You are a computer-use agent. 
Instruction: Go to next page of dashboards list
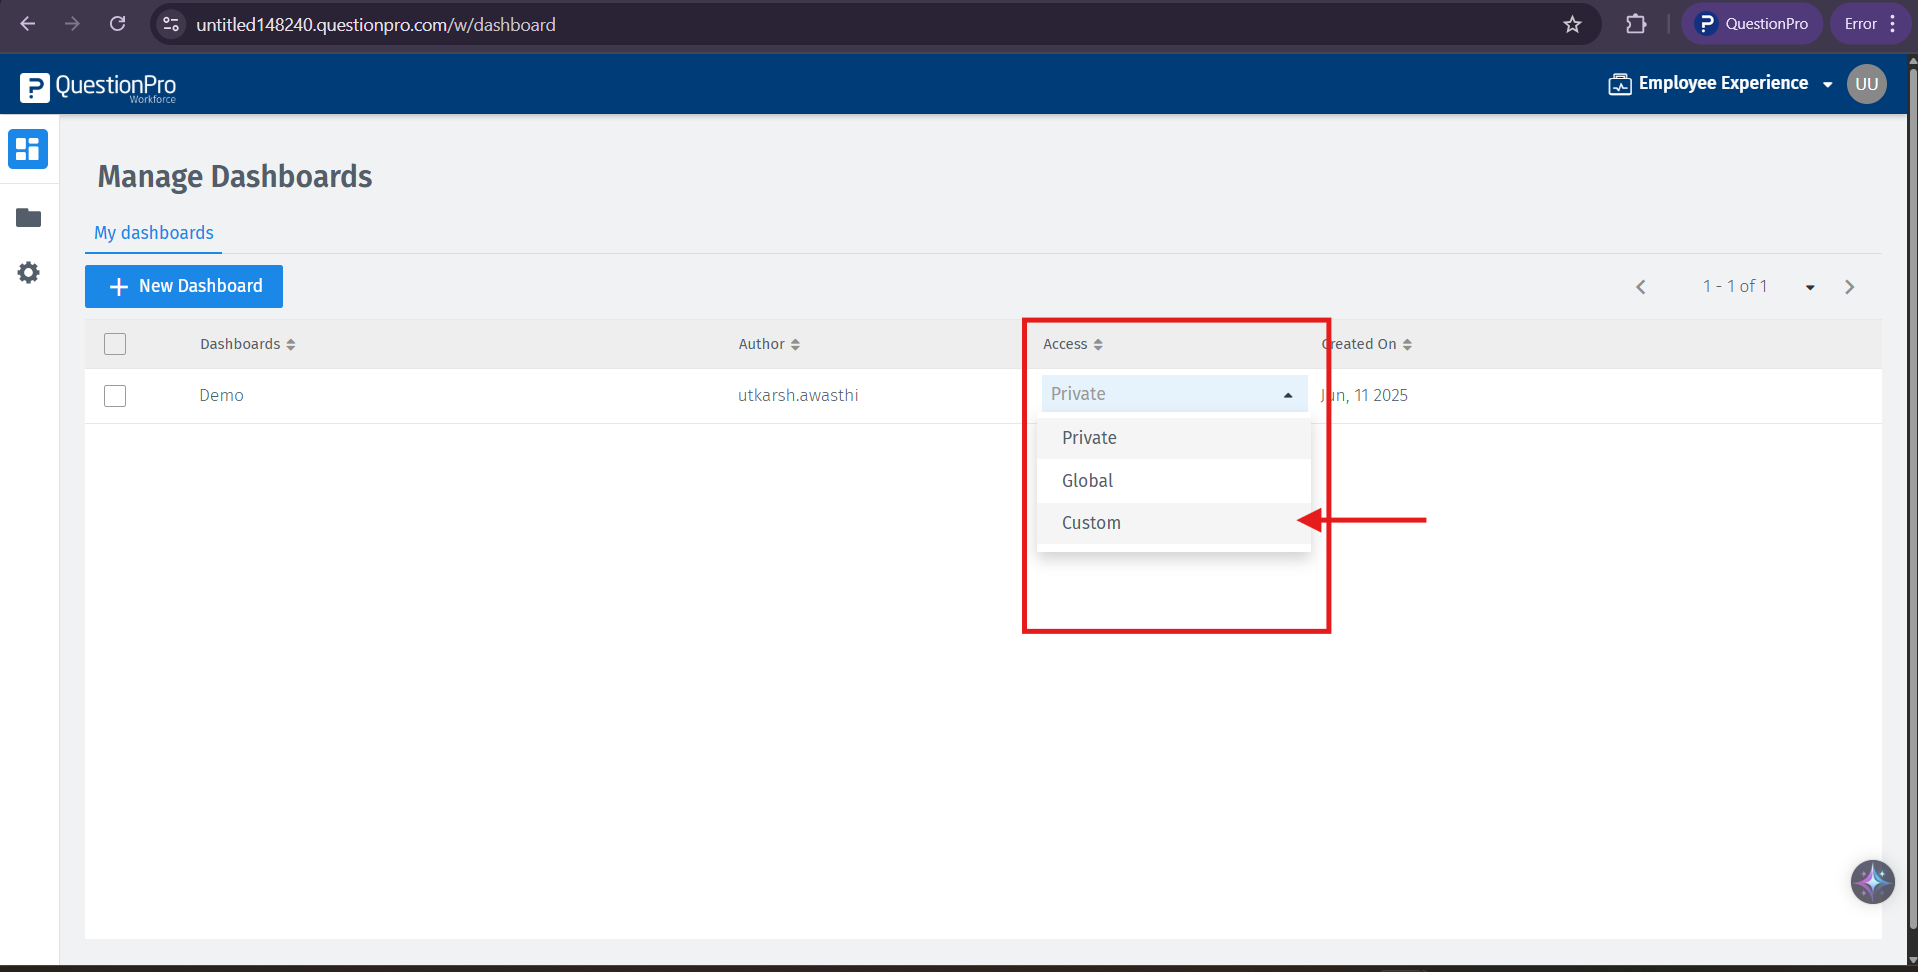[1849, 287]
